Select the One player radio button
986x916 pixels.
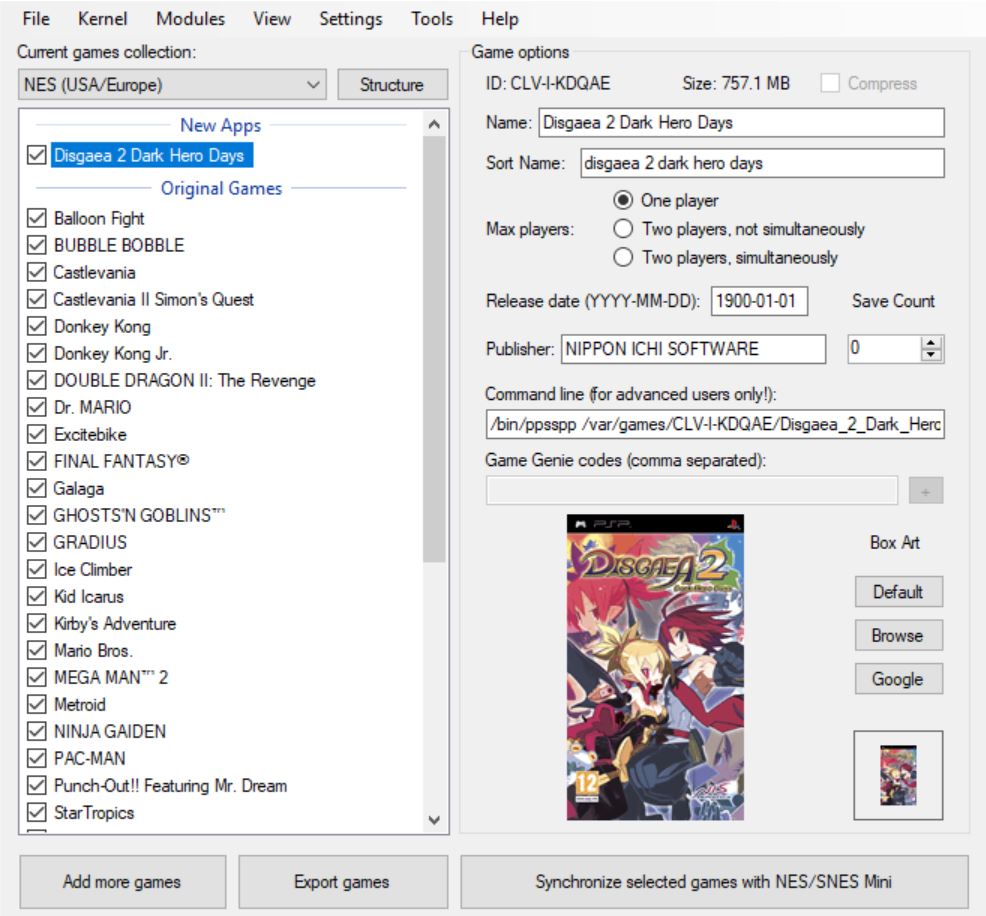click(x=623, y=200)
